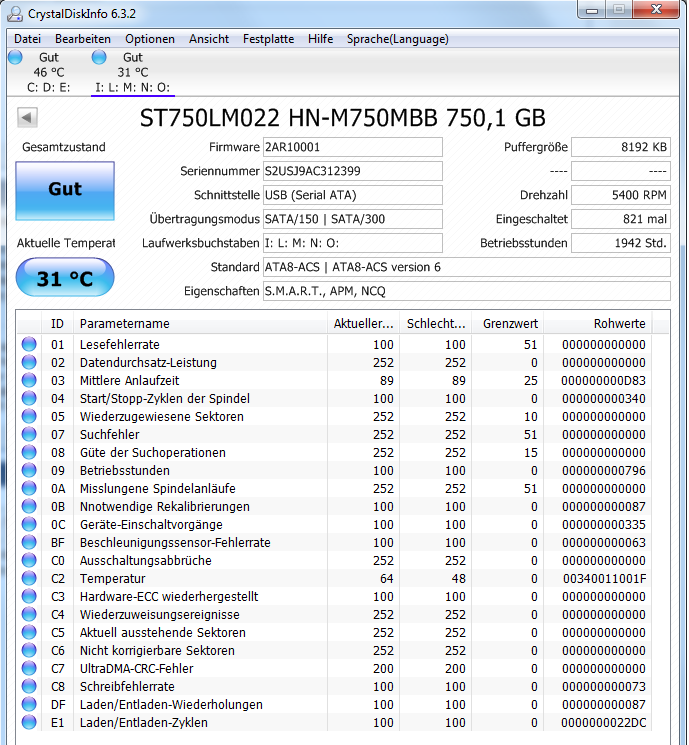Image resolution: width=689 pixels, height=745 pixels.
Task: Click the blue status orb of the 46 °C disk
Action: click(x=15, y=57)
